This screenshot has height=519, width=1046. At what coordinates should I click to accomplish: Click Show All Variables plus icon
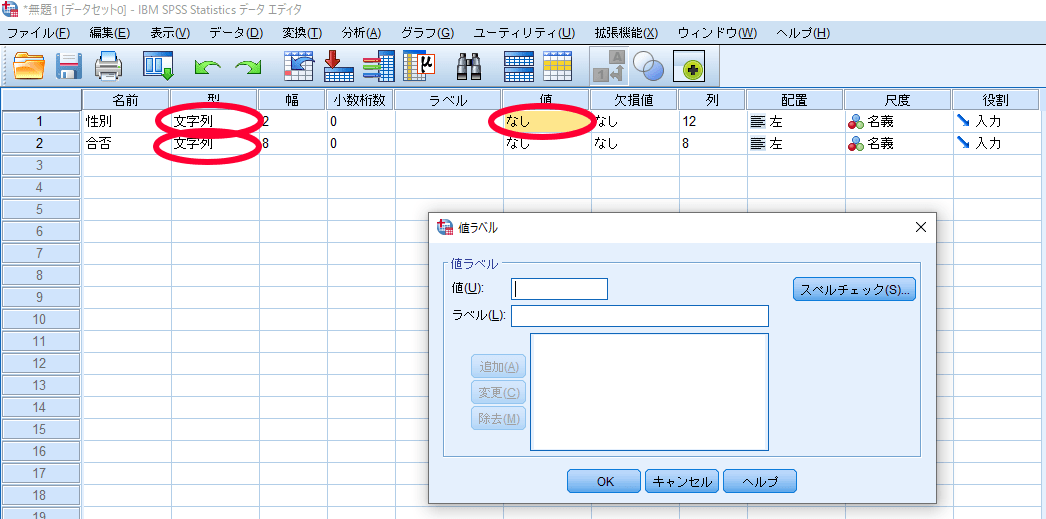688,67
